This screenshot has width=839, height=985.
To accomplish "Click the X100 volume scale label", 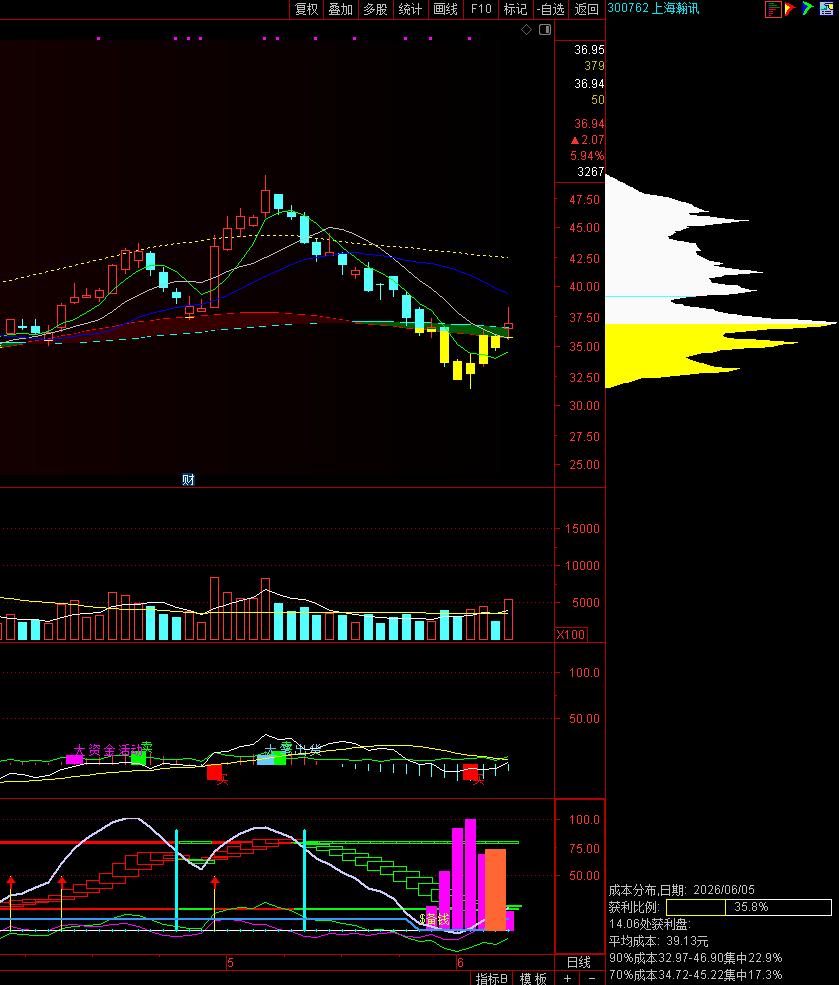I will [x=571, y=634].
